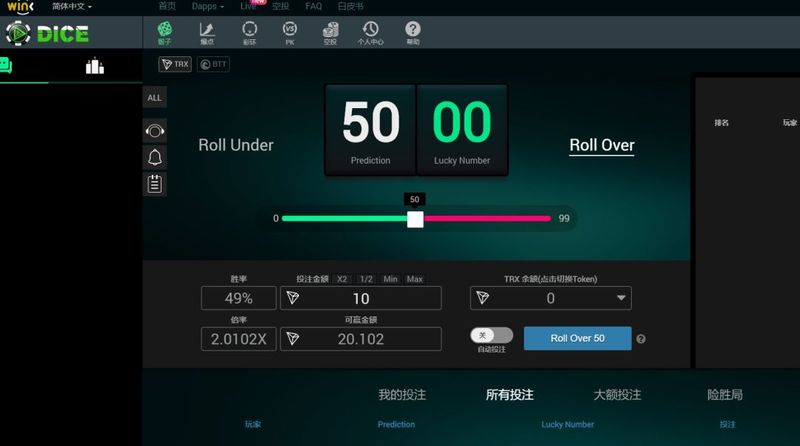Switch to 所有投注 tab
Screen dimensions: 800x446
point(510,394)
